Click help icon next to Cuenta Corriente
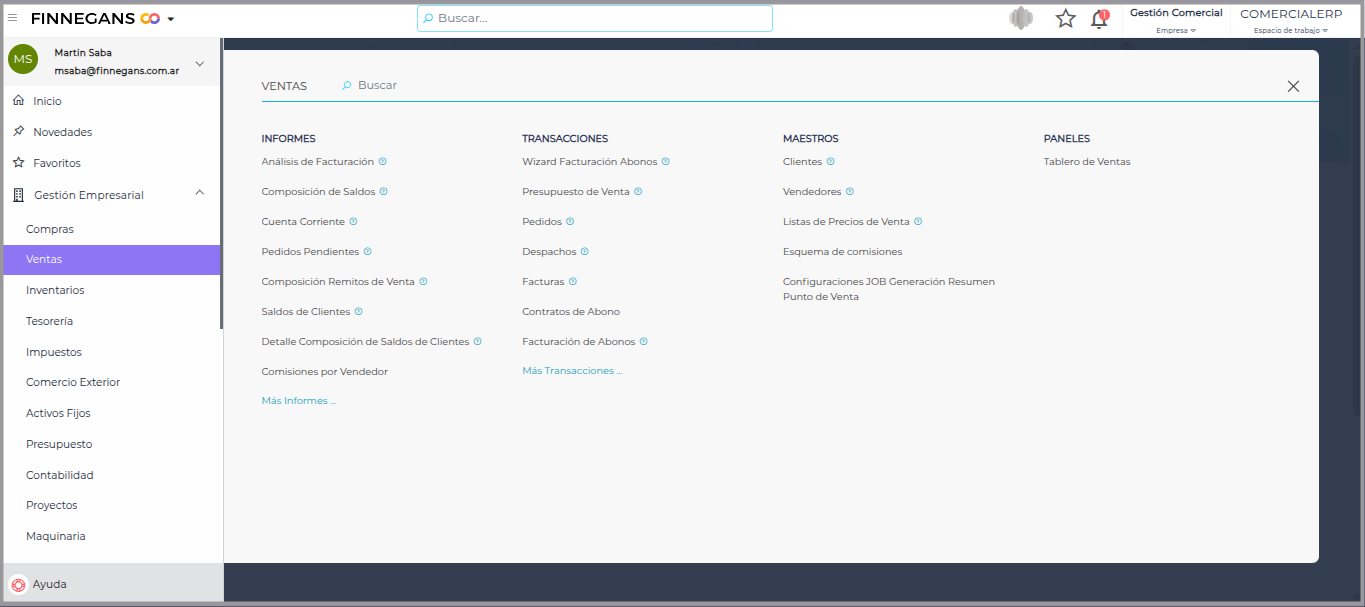The width and height of the screenshot is (1365, 607). point(353,221)
